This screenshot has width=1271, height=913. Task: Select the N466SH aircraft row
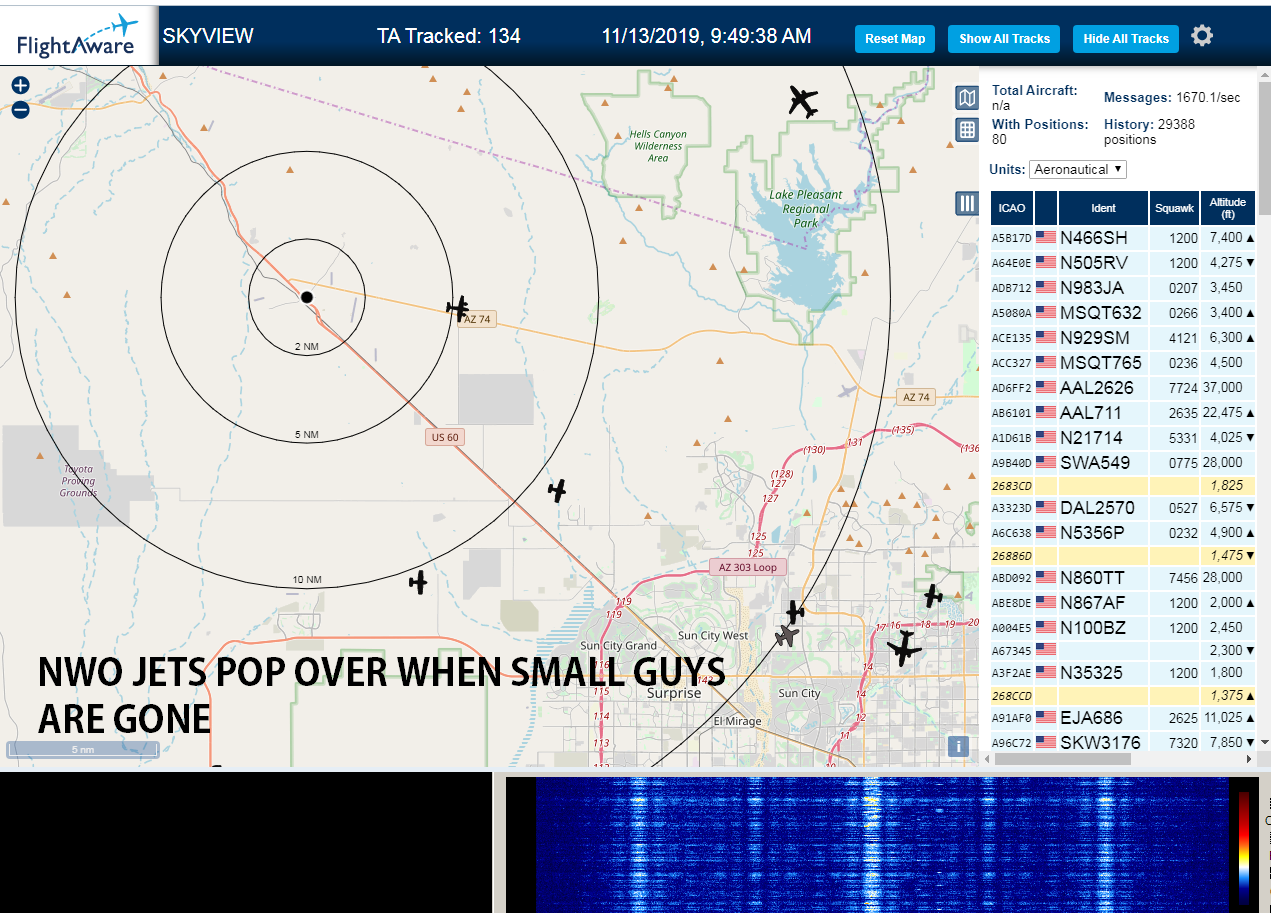pos(1123,238)
